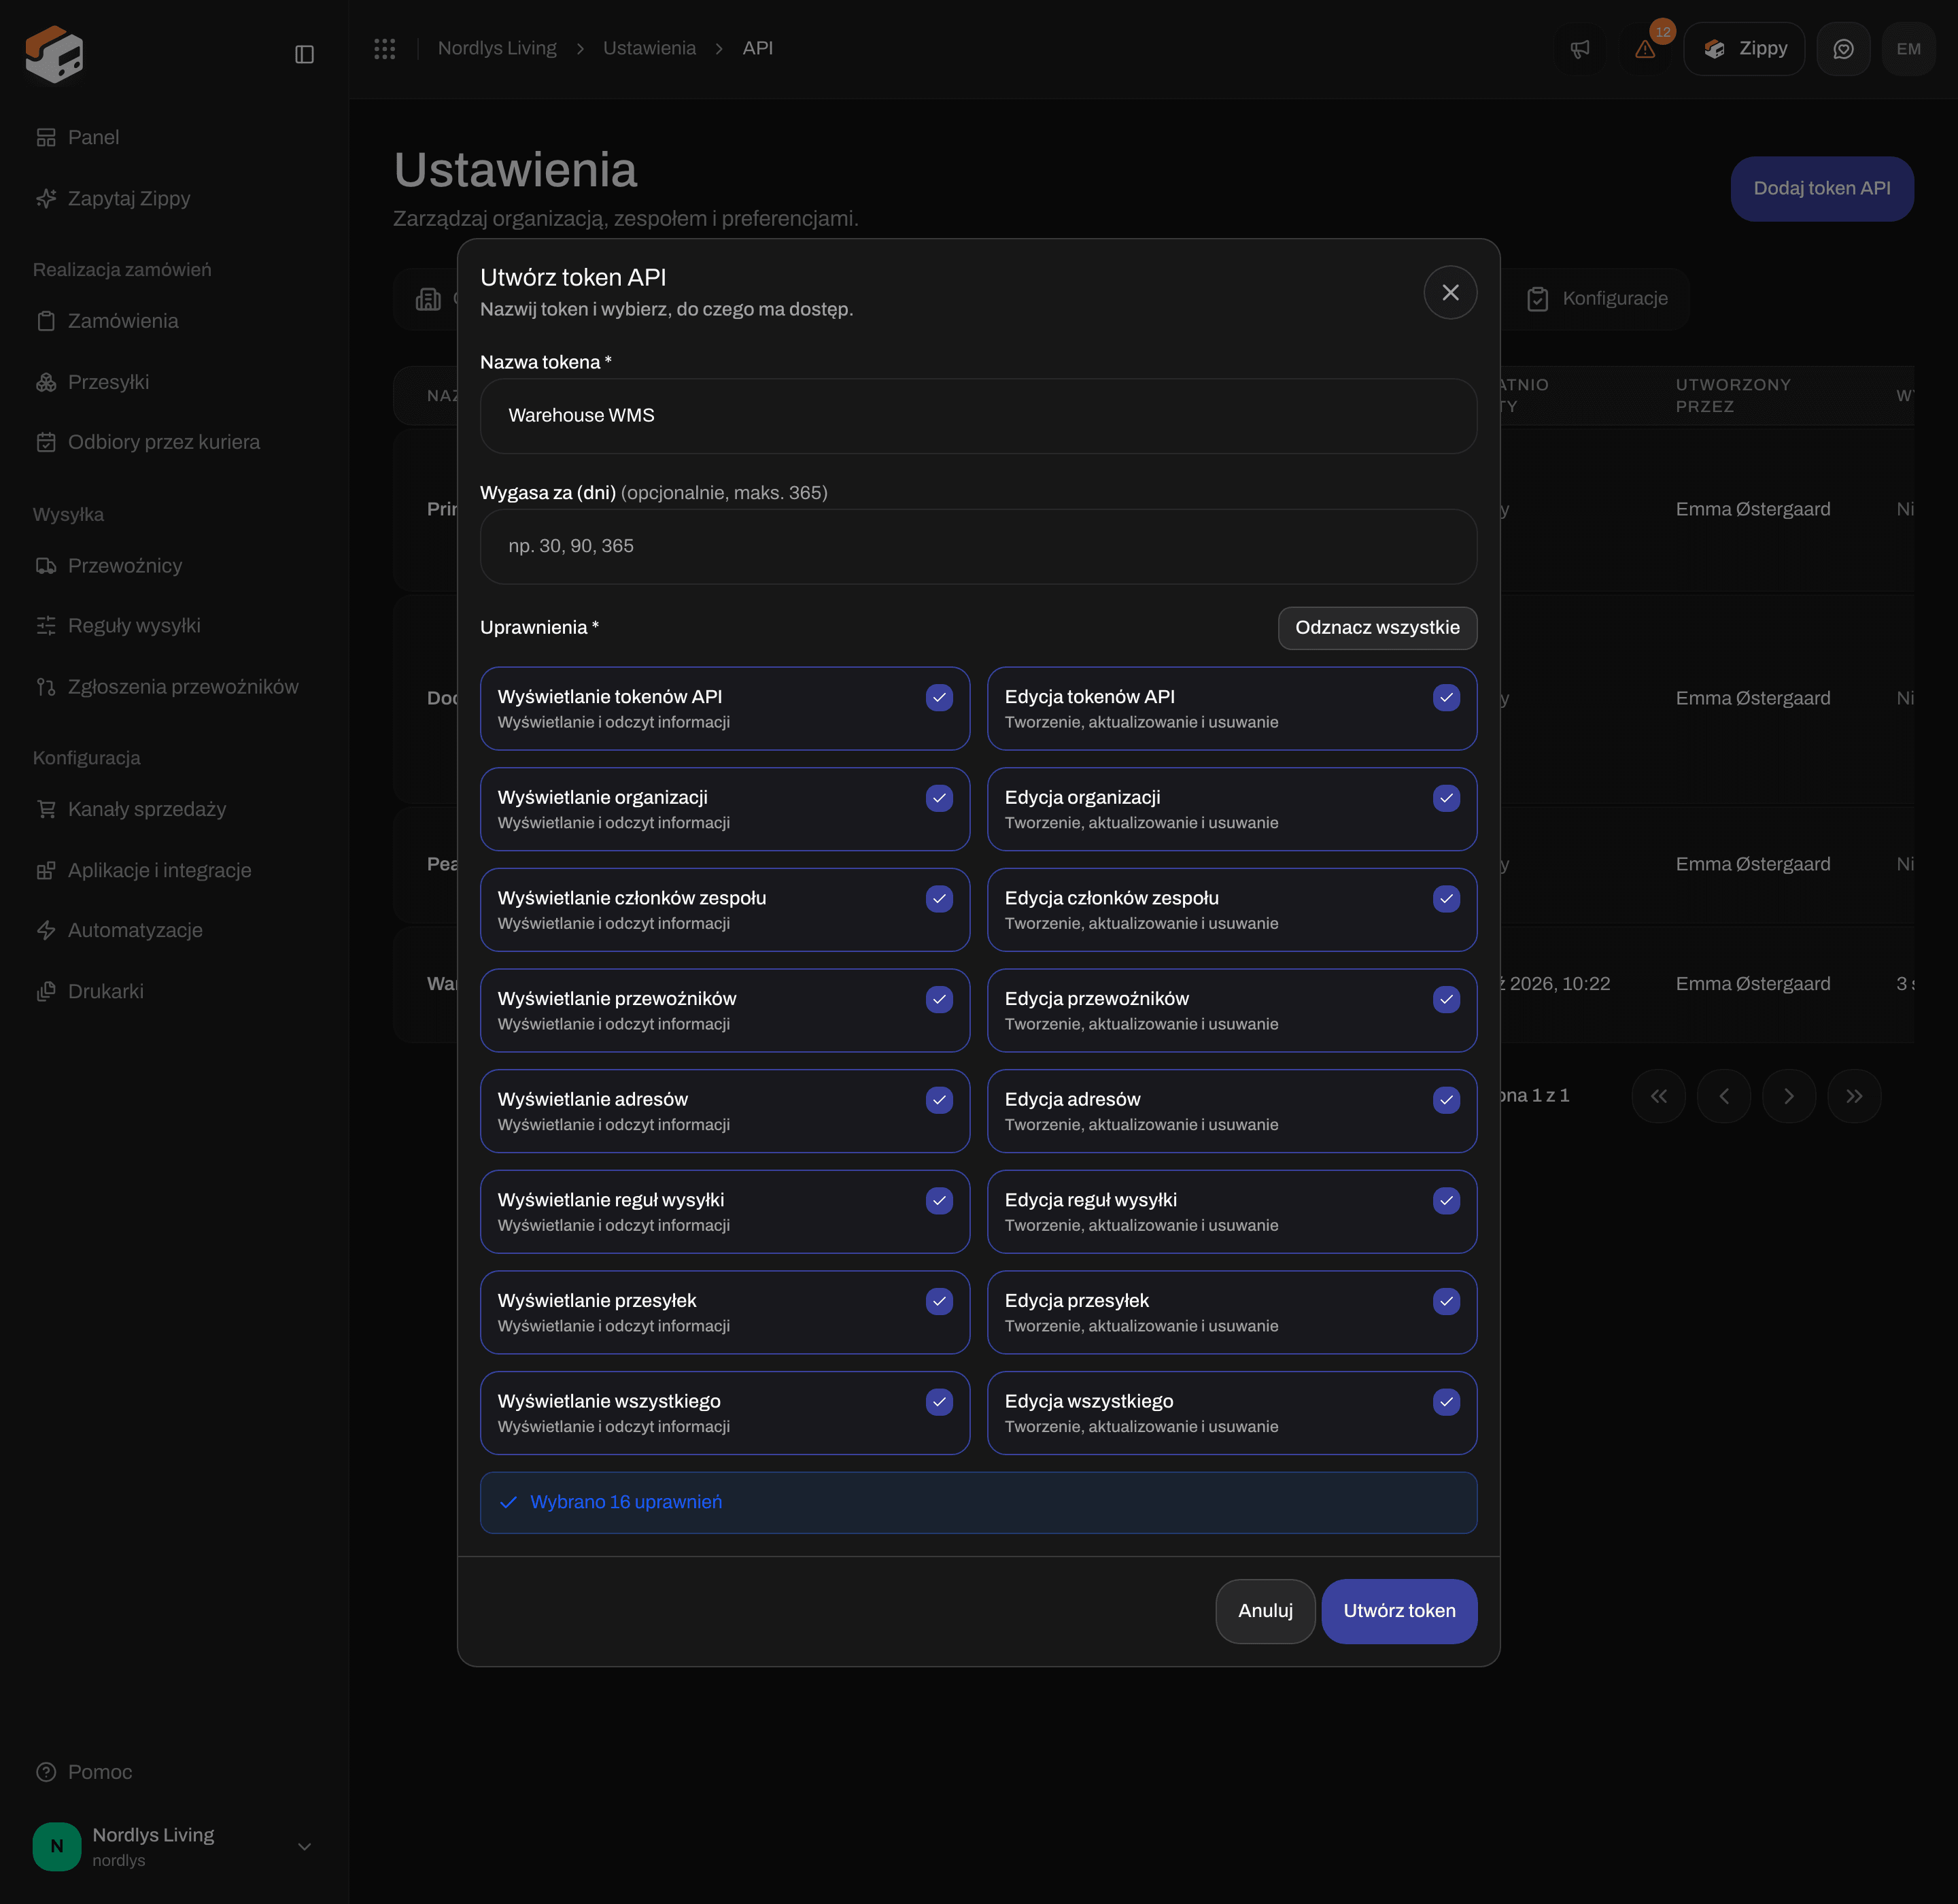The image size is (1958, 1904).
Task: Click the Aplikacje i integracje icon
Action: 46,870
